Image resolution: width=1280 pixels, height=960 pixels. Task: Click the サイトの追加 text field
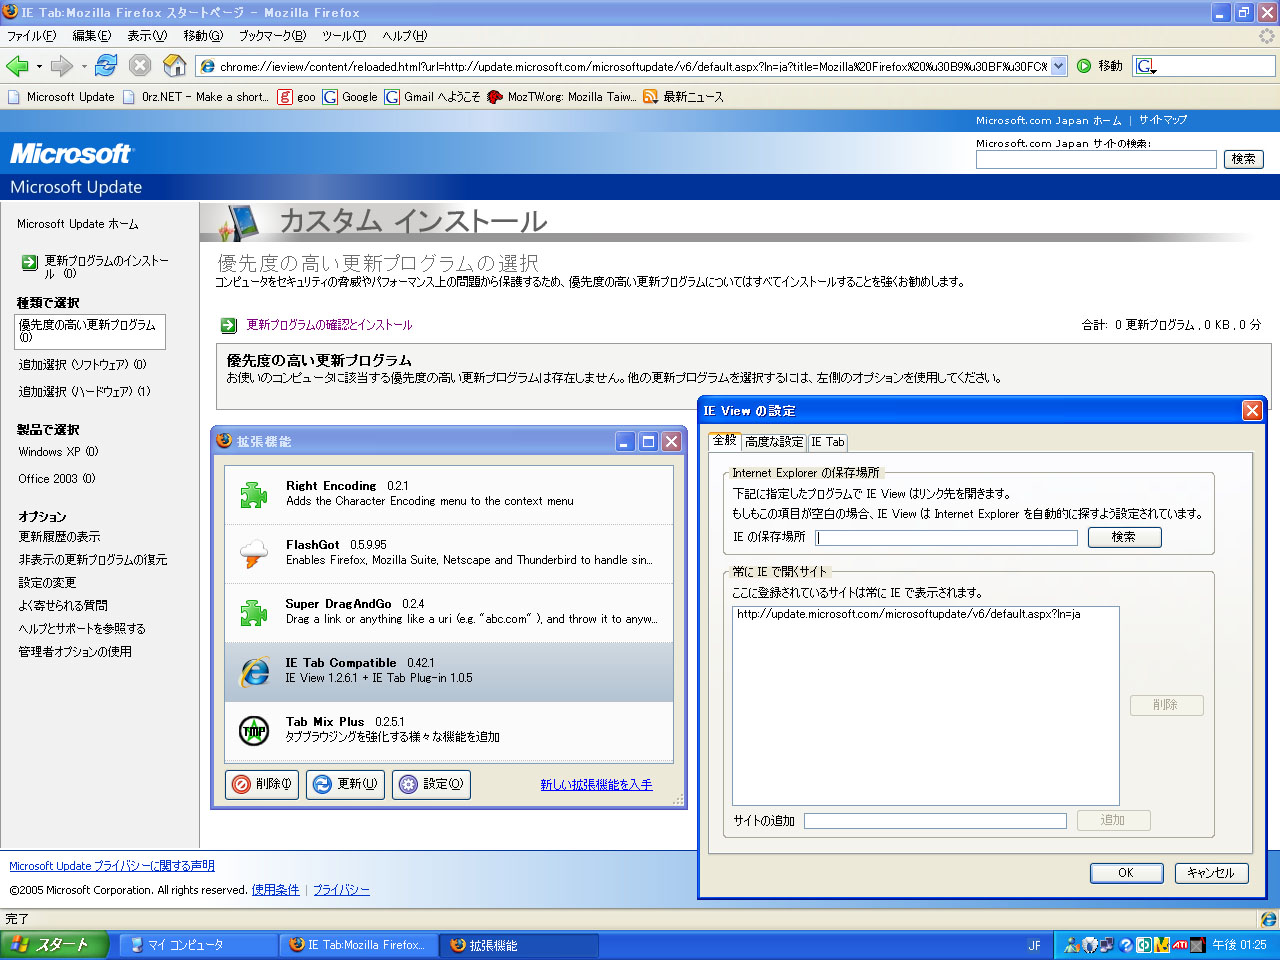click(x=935, y=821)
